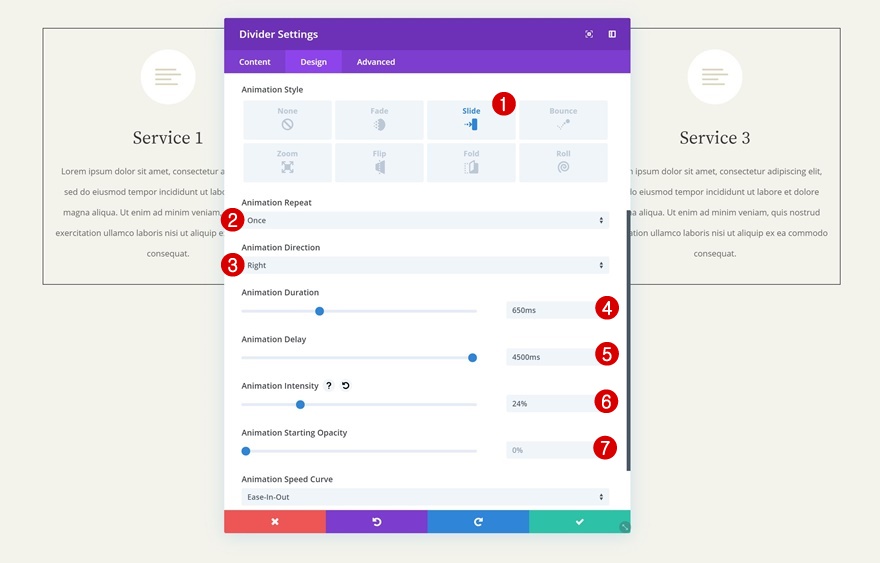This screenshot has width=880, height=563.
Task: Click the Animation Starting Opacity label
Action: [x=294, y=433]
